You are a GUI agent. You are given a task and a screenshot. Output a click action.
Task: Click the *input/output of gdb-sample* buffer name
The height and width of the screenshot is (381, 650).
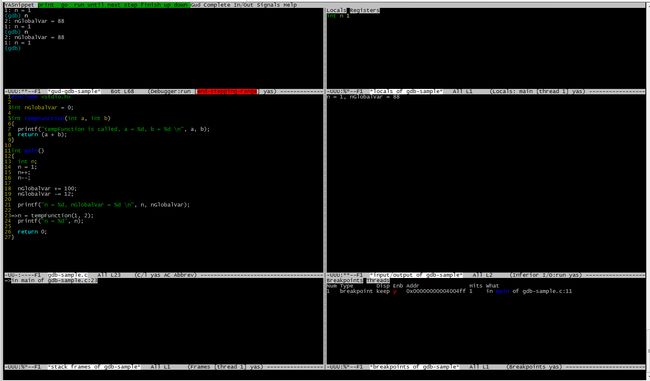tap(416, 275)
